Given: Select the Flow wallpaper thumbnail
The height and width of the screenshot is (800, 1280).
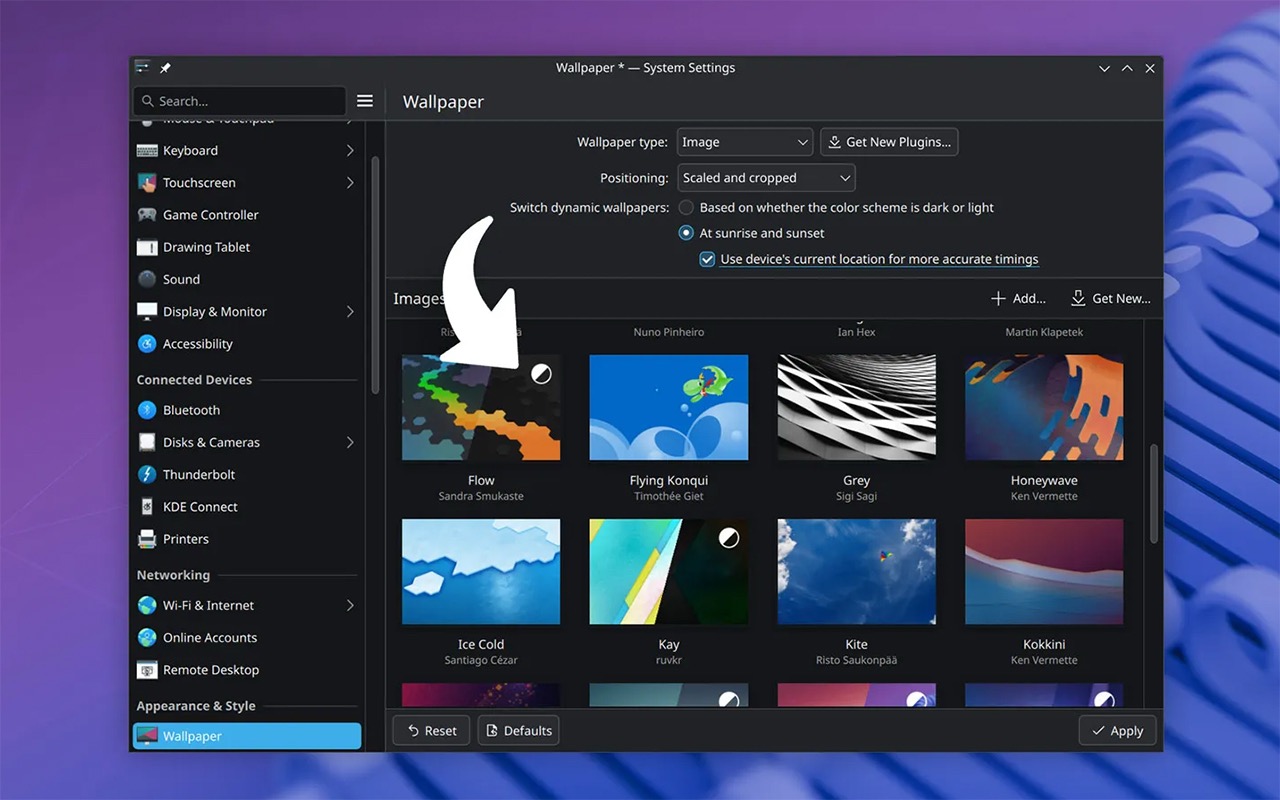Looking at the screenshot, I should click(x=481, y=407).
